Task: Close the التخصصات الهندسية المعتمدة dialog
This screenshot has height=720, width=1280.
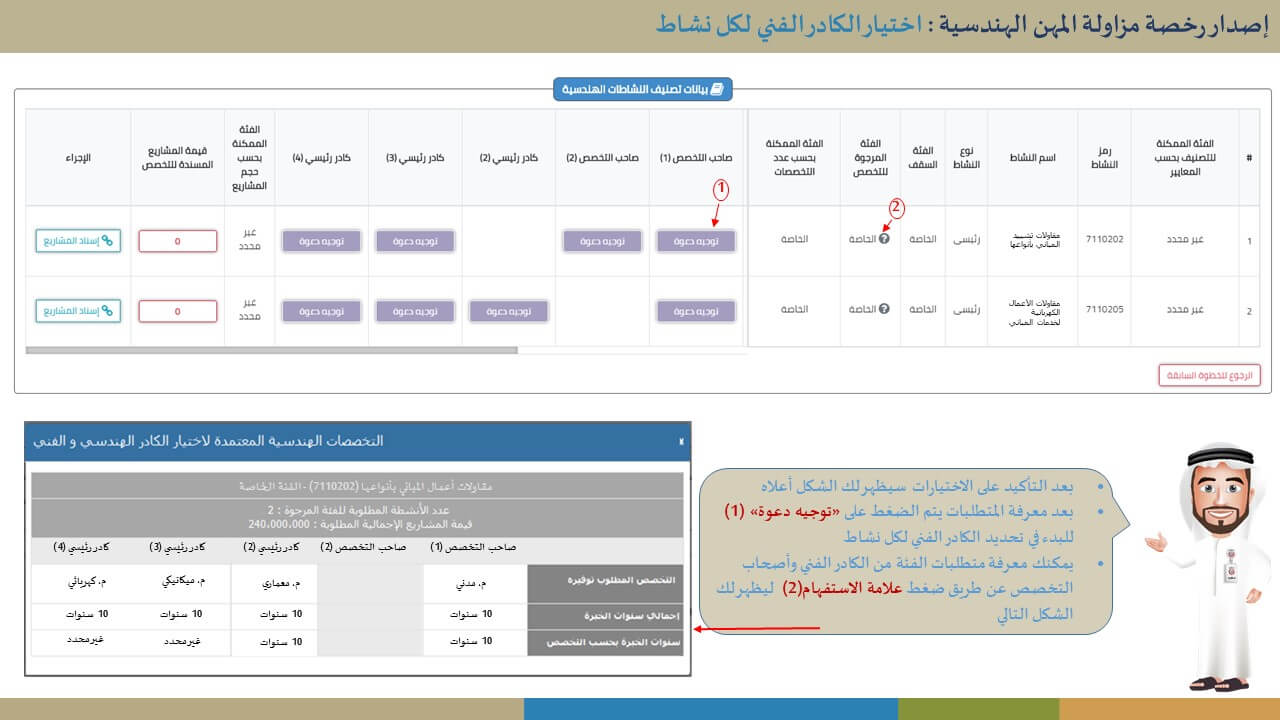Action: [681, 441]
